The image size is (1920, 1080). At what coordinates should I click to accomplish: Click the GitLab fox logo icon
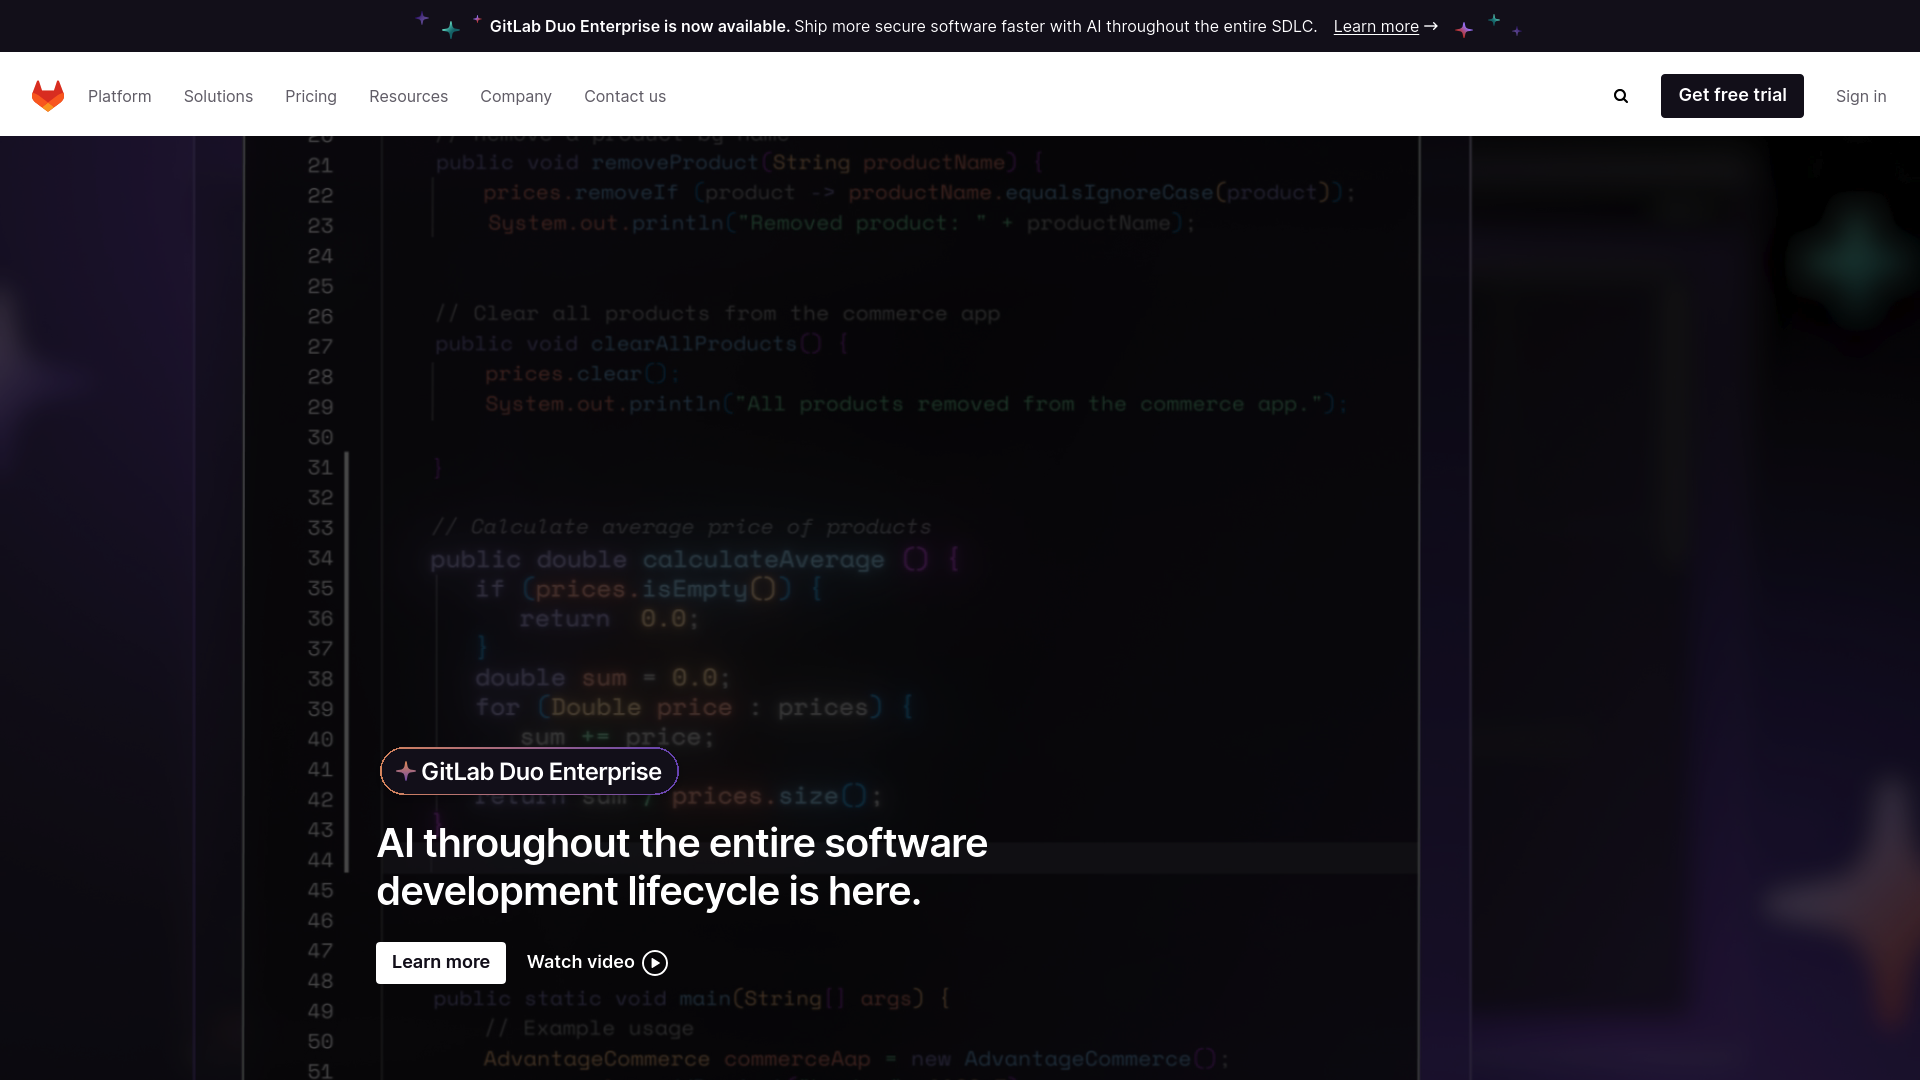[x=47, y=95]
